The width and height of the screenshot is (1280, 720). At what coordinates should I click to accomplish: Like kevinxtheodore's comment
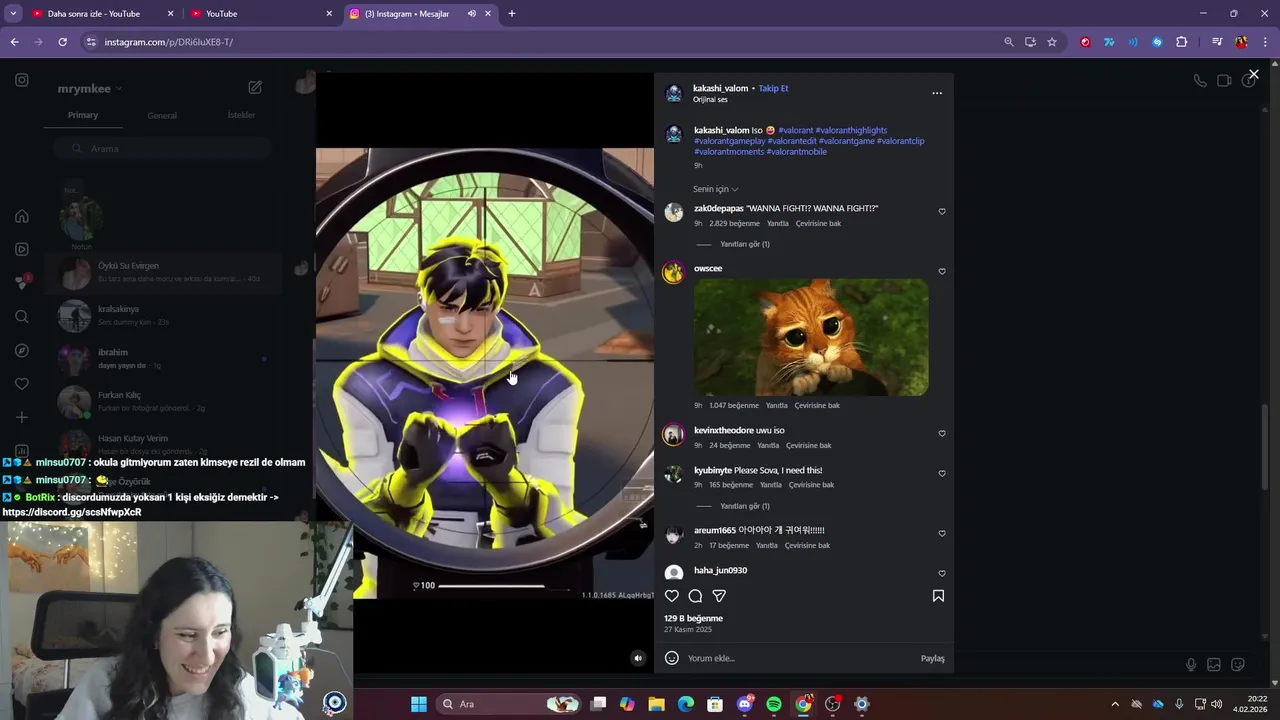(942, 434)
